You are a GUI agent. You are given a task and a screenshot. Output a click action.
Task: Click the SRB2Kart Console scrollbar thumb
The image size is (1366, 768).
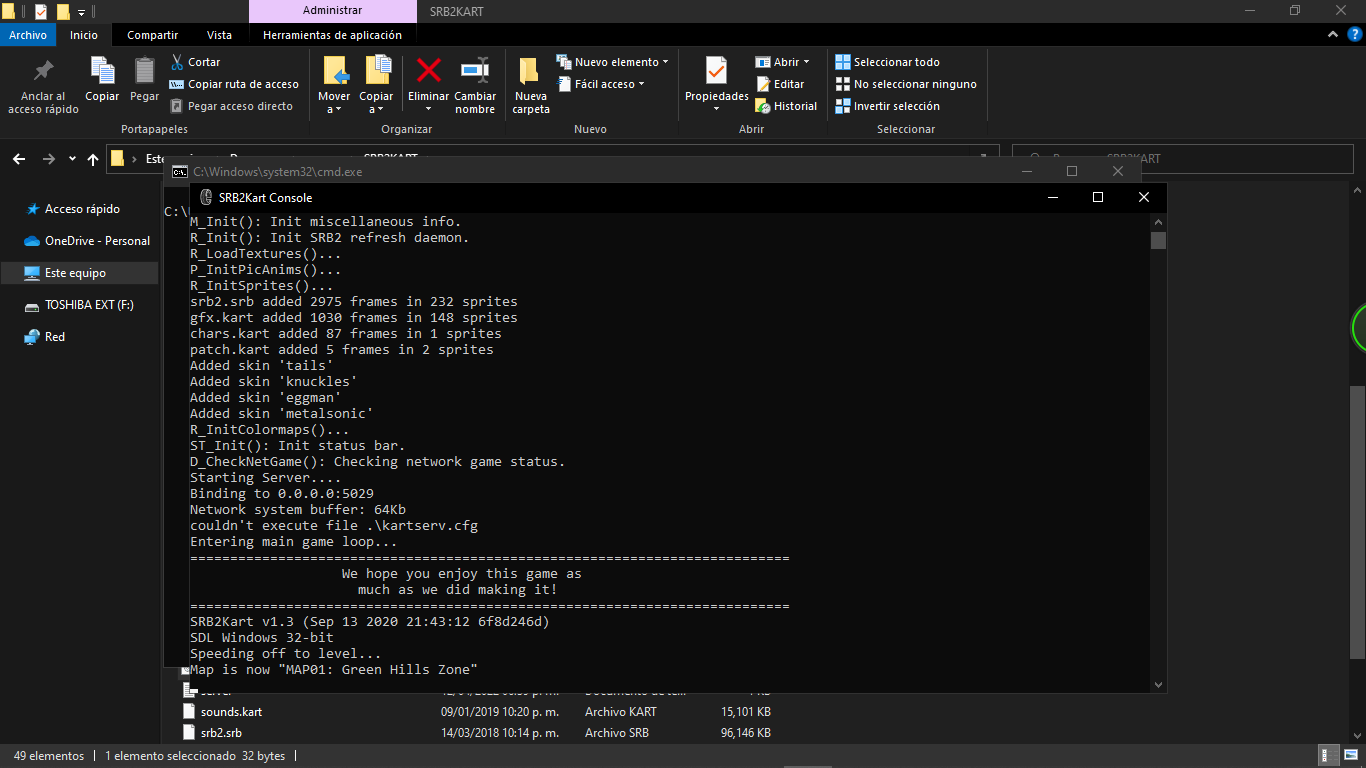(x=1158, y=240)
